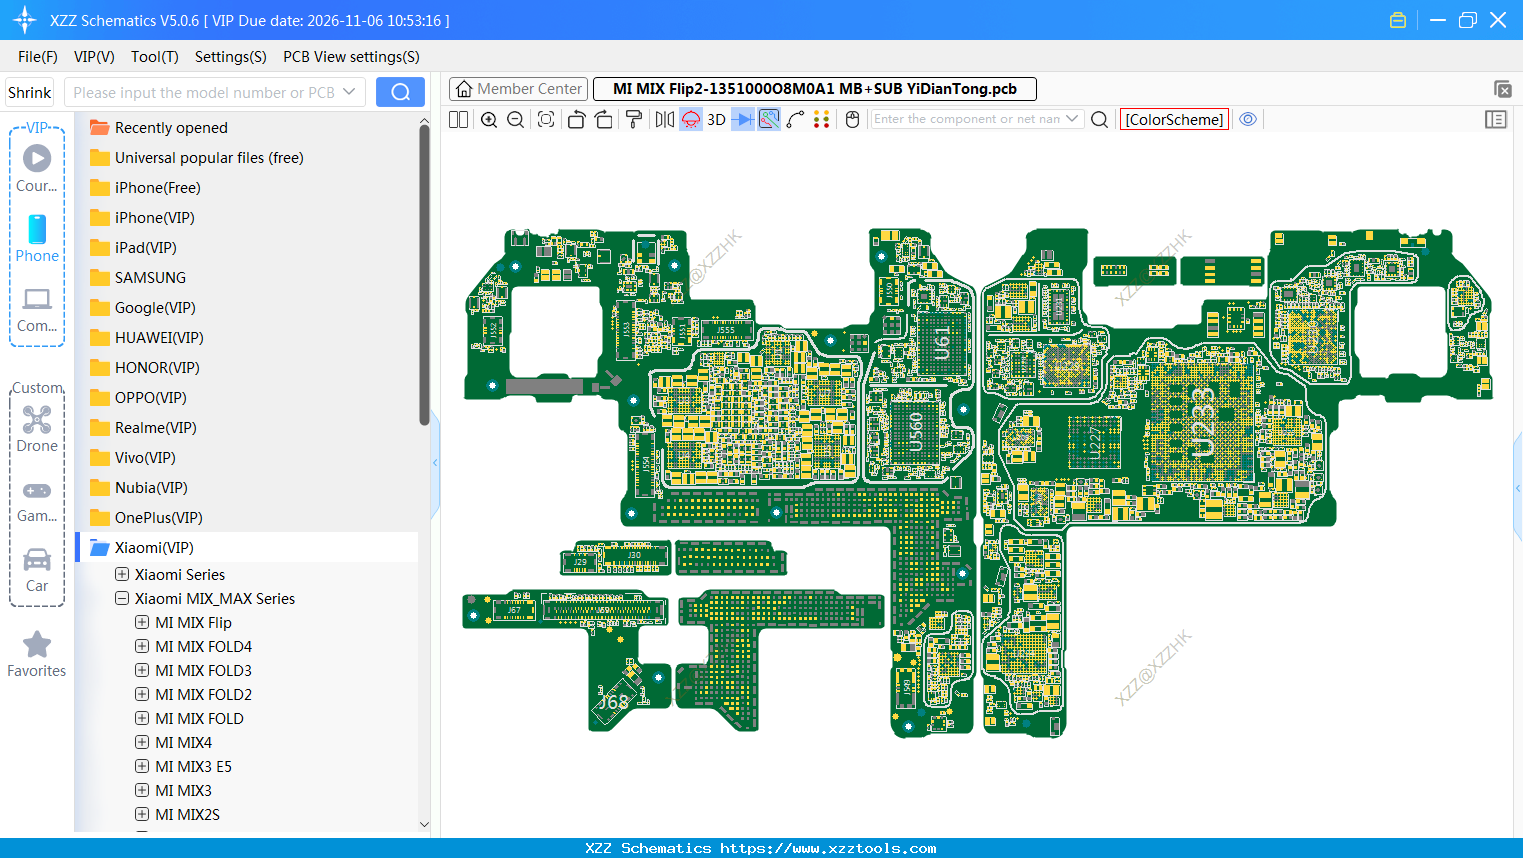Select the Car category
The height and width of the screenshot is (858, 1523).
tap(37, 570)
